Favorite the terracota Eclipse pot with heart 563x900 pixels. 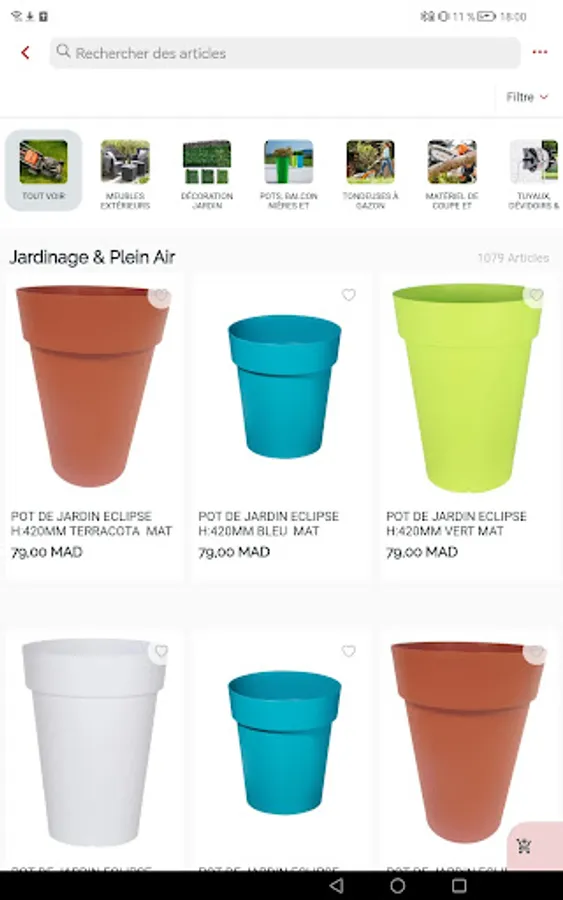tap(161, 295)
